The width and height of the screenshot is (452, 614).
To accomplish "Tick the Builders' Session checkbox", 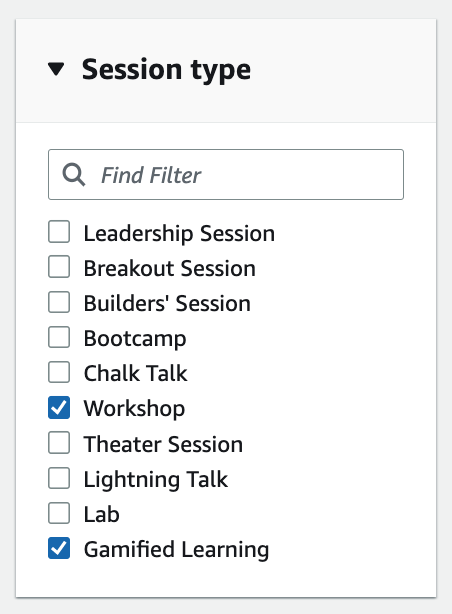I will (x=59, y=302).
